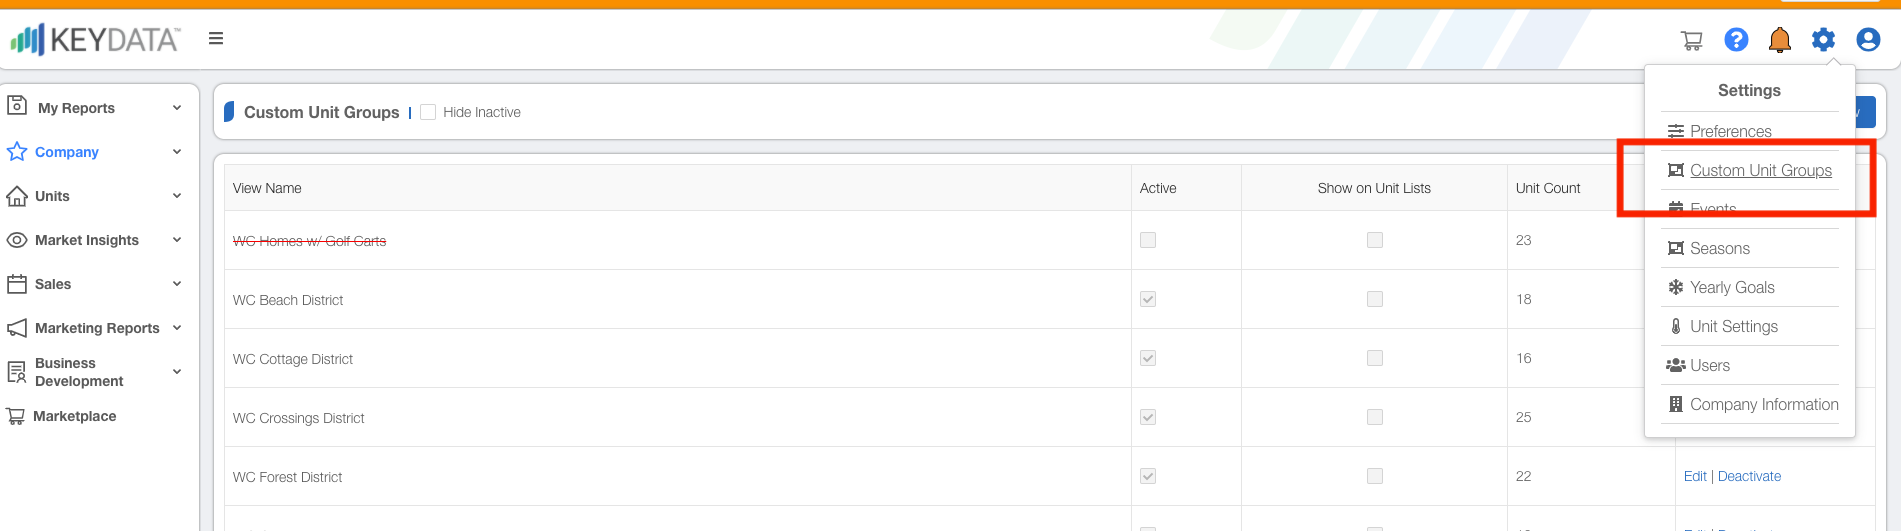
Task: Click the Sales calendar icon
Action: tap(17, 284)
